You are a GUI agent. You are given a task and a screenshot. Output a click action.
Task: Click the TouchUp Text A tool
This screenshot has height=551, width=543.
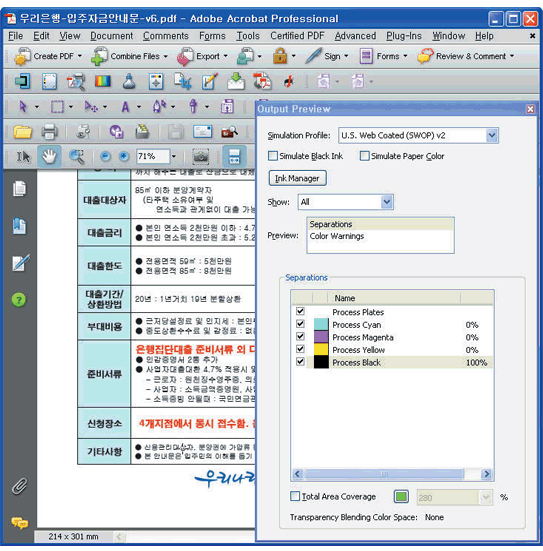[x=125, y=106]
